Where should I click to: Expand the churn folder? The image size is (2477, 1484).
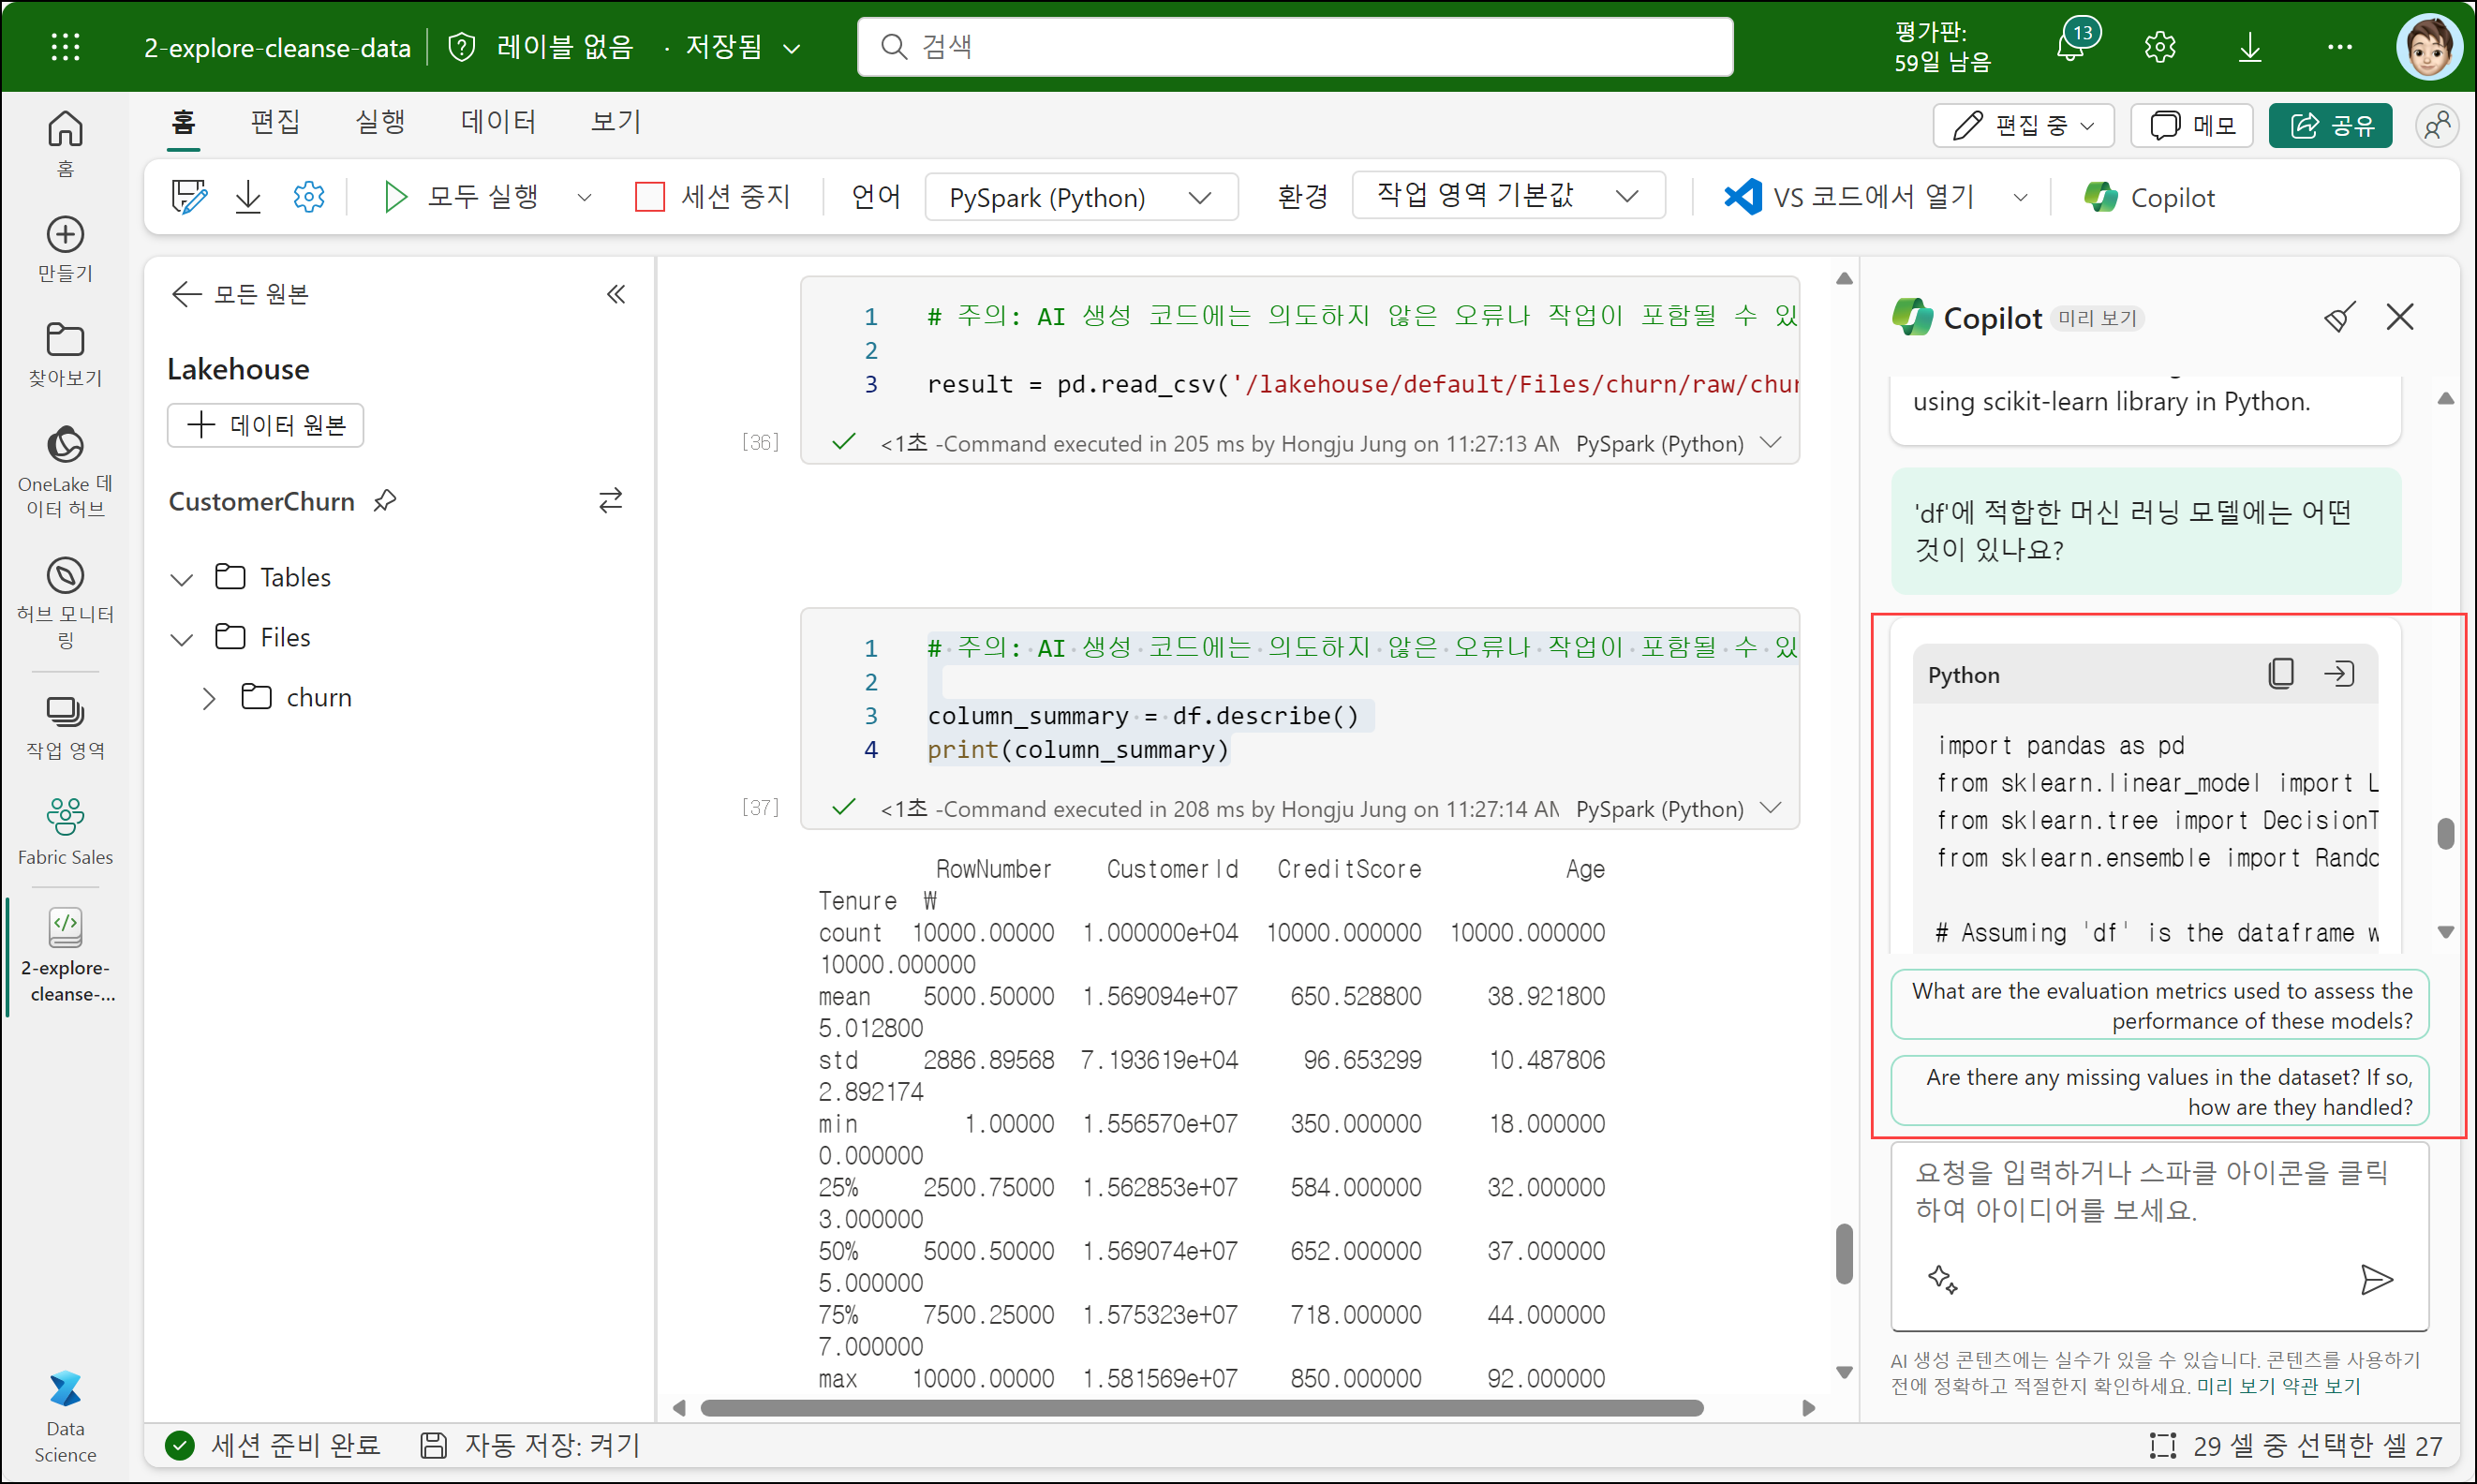208,698
